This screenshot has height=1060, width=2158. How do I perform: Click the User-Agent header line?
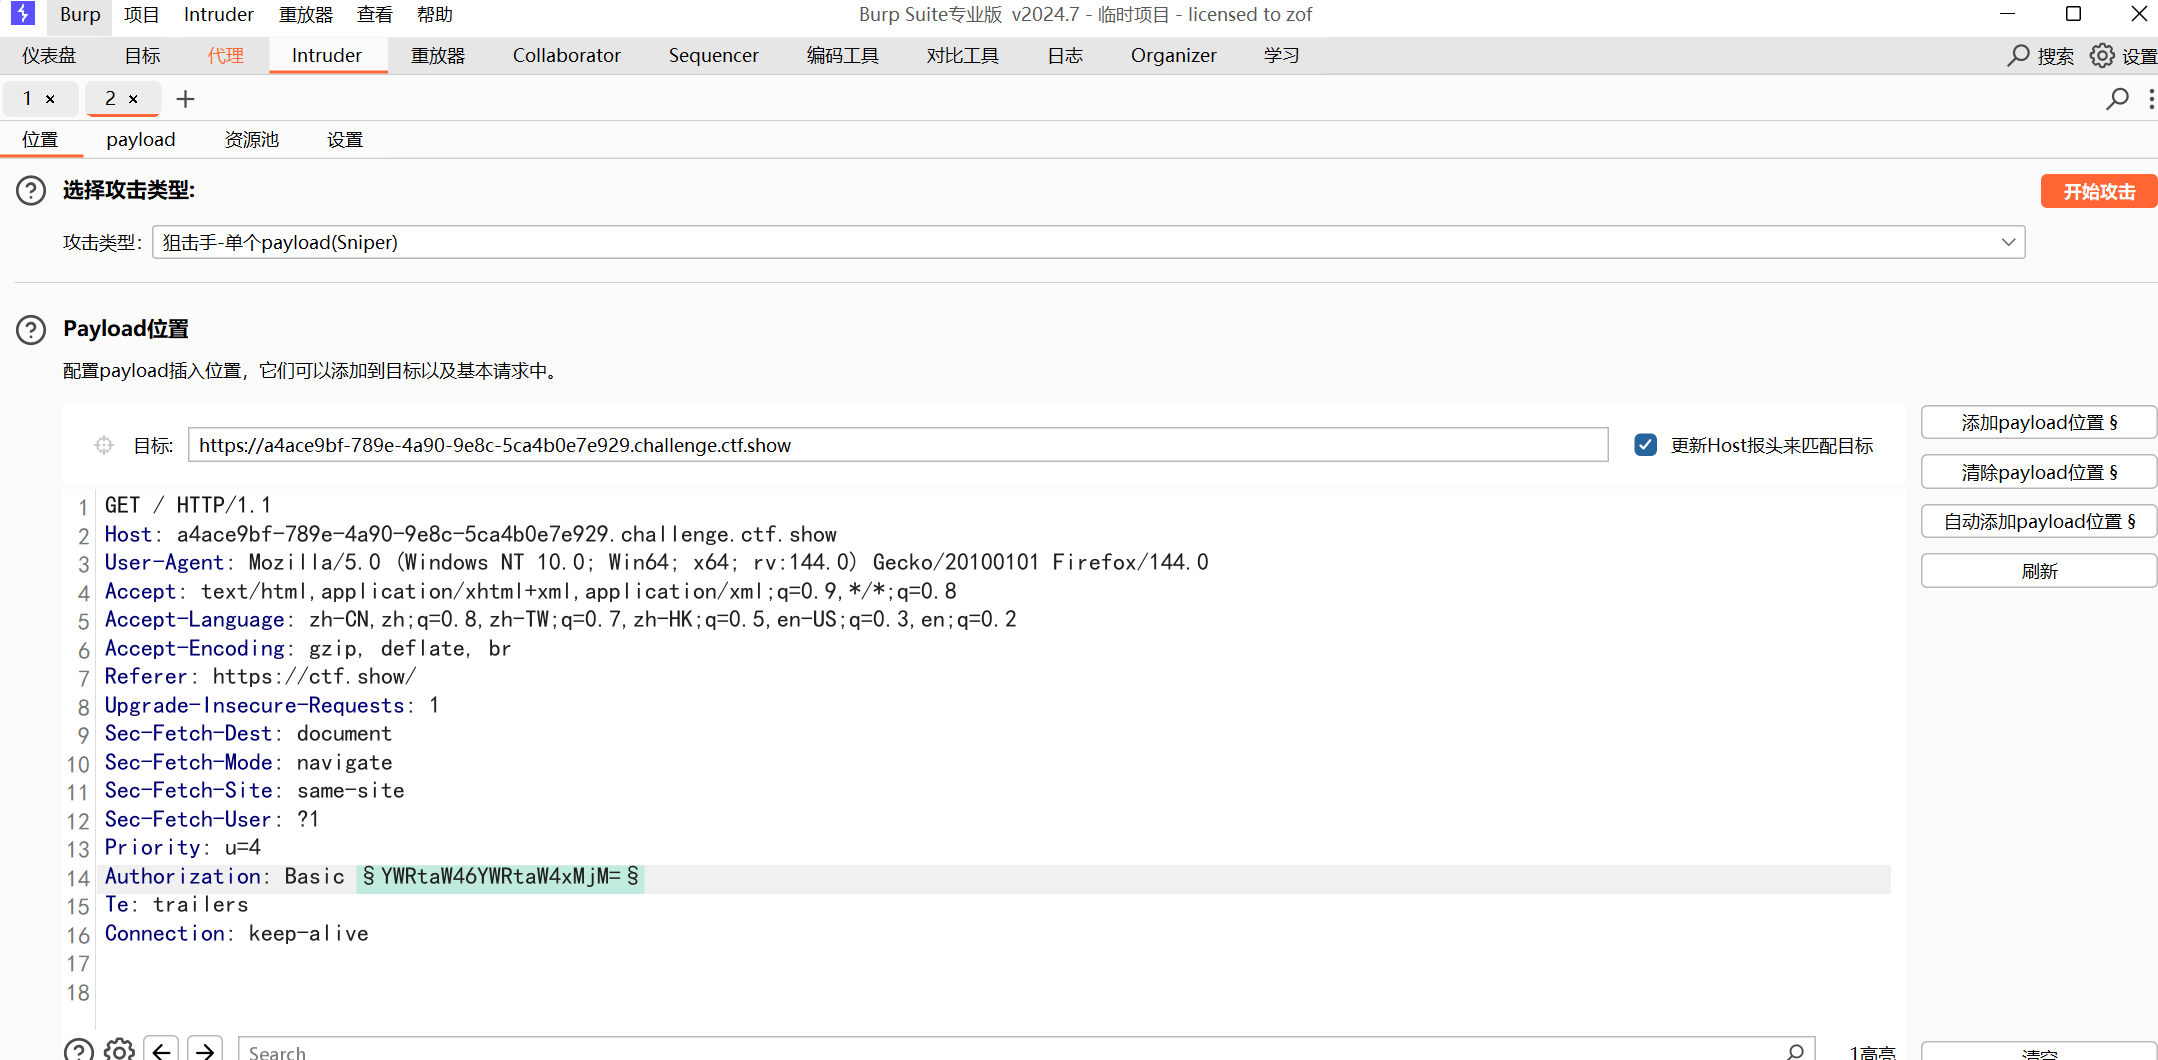[x=657, y=563]
